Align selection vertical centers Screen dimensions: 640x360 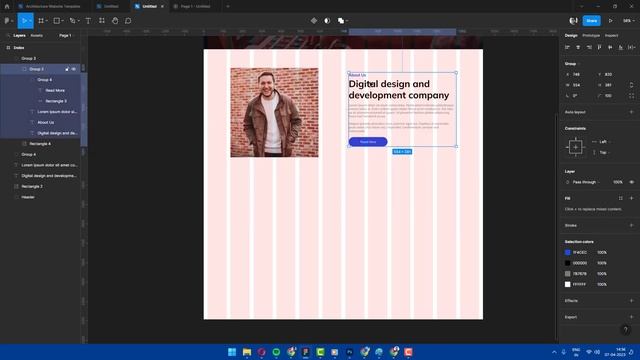pos(610,47)
